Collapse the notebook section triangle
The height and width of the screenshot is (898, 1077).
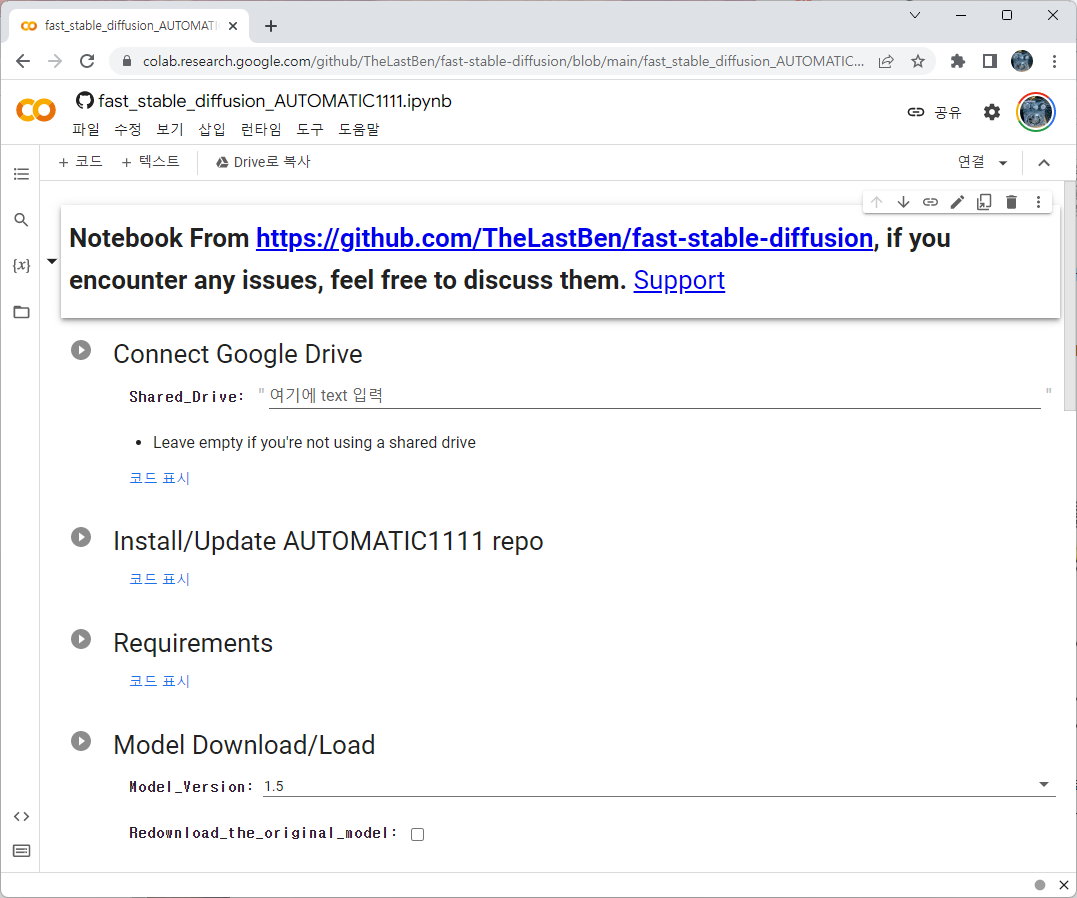click(52, 261)
